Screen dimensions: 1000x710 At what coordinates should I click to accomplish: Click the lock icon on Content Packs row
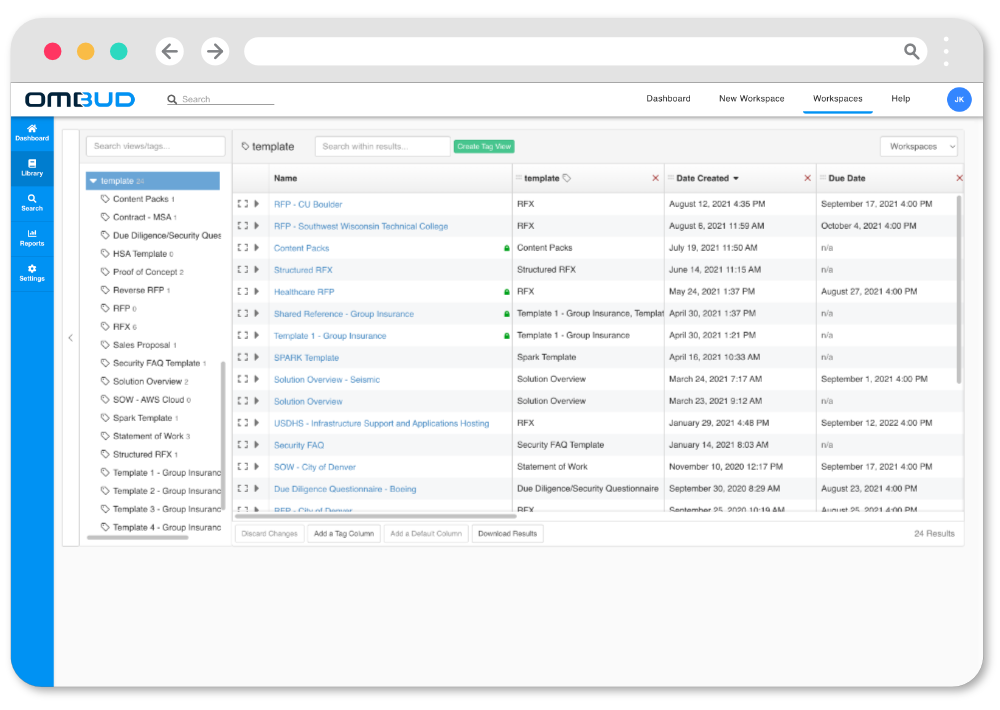(506, 248)
